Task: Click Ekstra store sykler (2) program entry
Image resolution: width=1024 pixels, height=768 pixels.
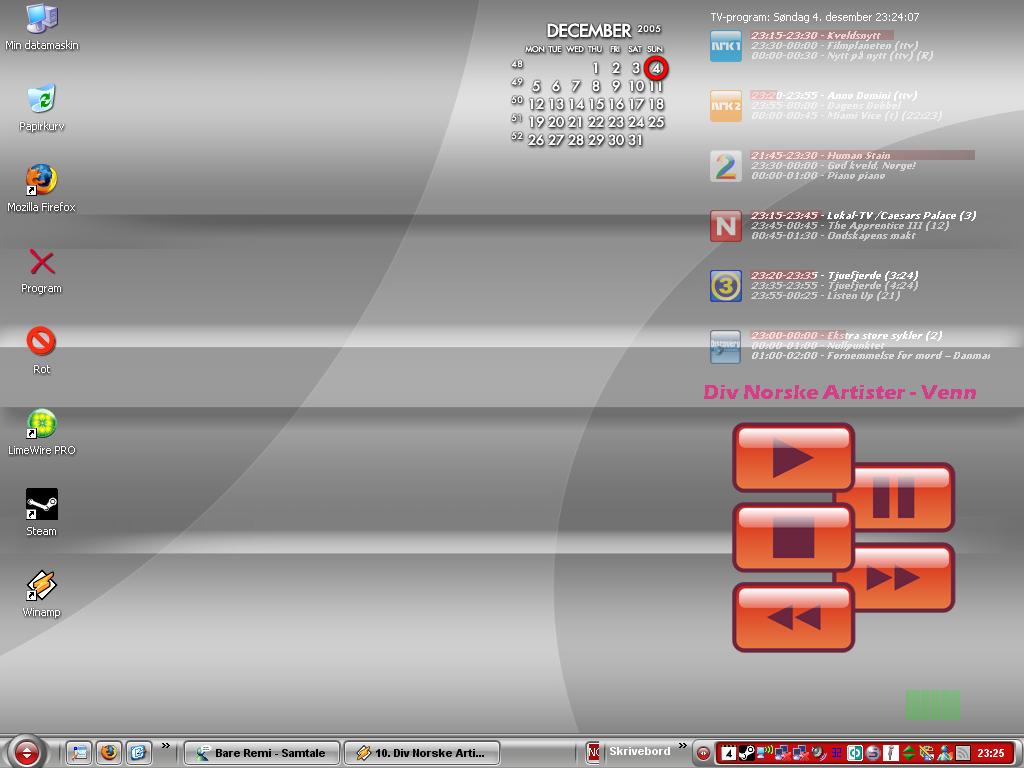Action: pyautogui.click(x=846, y=335)
